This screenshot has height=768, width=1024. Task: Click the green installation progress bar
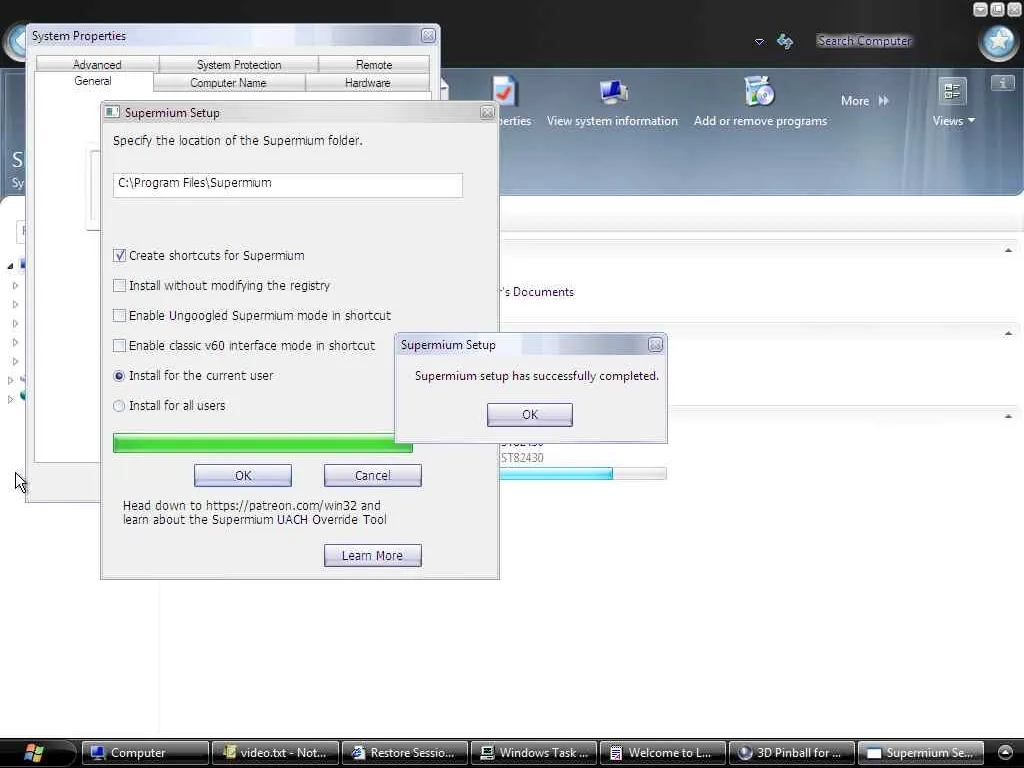coord(263,443)
